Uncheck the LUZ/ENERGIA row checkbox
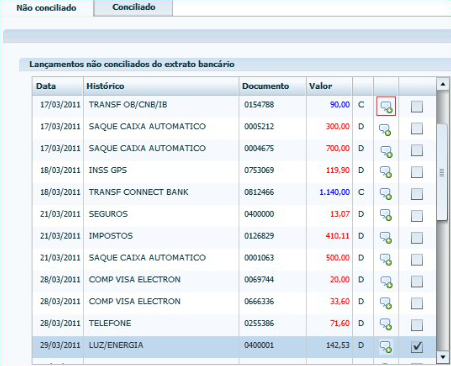Viewport: 451px width, 366px height. click(x=417, y=347)
